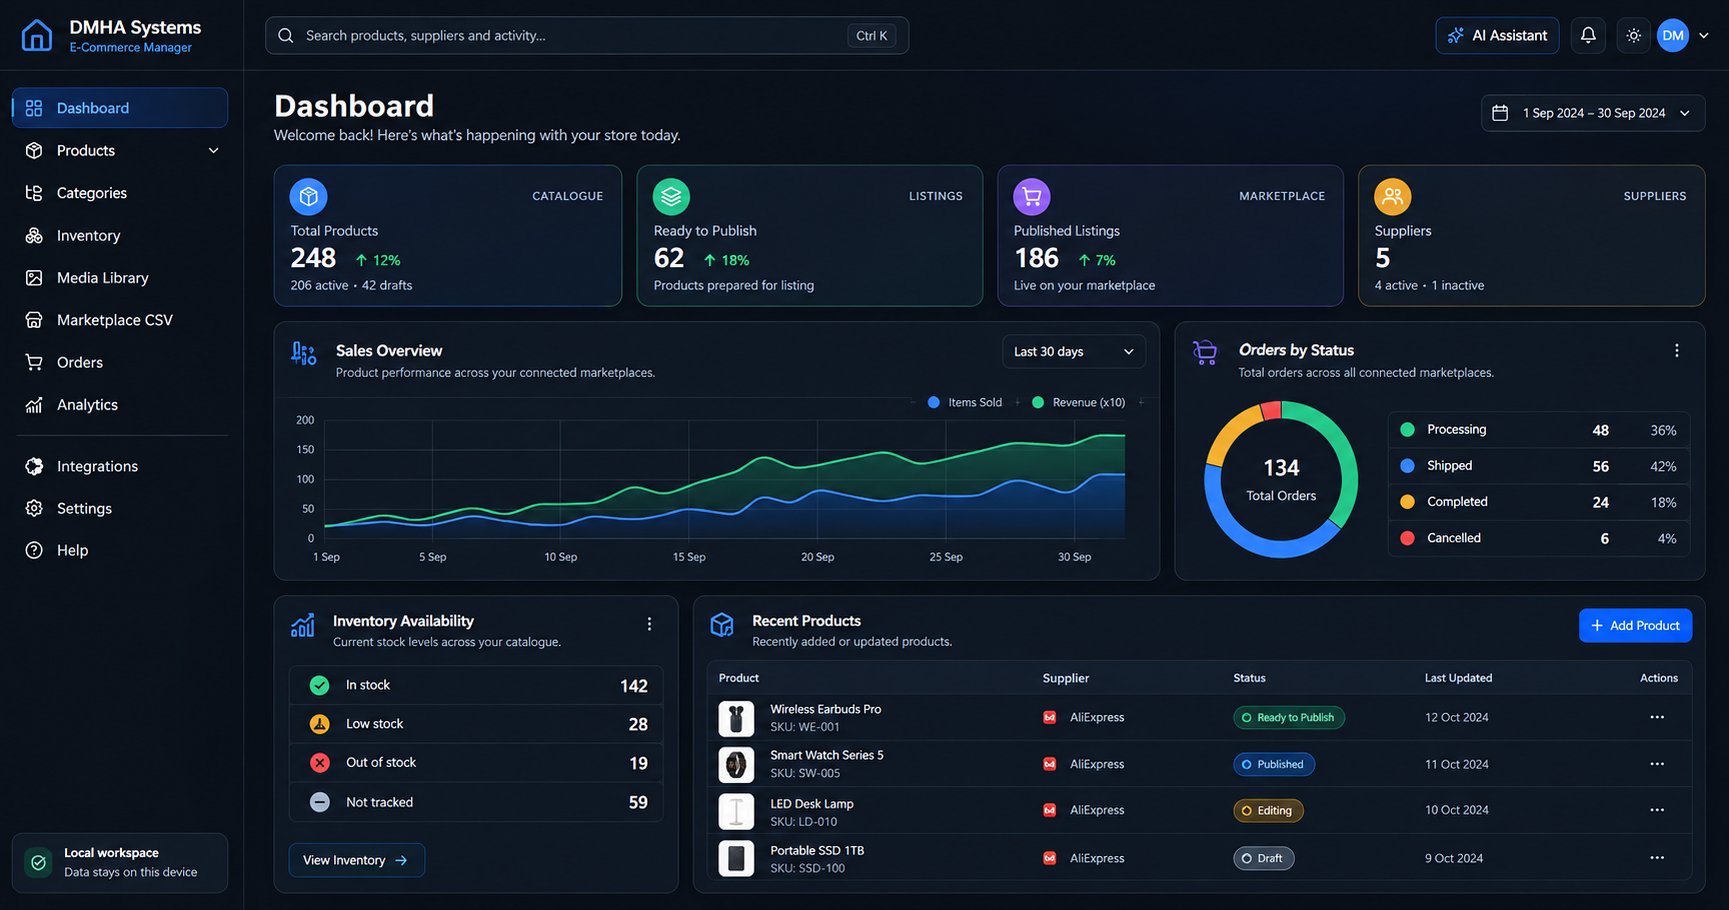Click the Orders by Status cart icon
The height and width of the screenshot is (910, 1729).
1205,352
